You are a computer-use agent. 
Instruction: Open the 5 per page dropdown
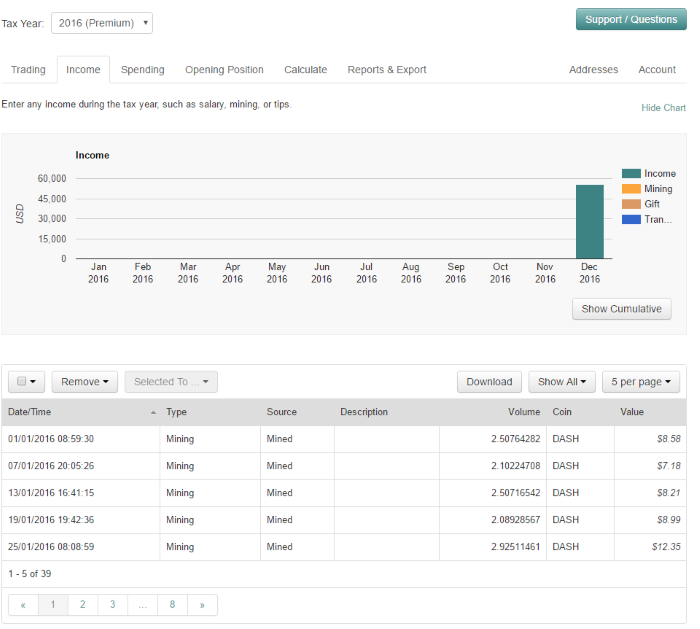(x=641, y=382)
